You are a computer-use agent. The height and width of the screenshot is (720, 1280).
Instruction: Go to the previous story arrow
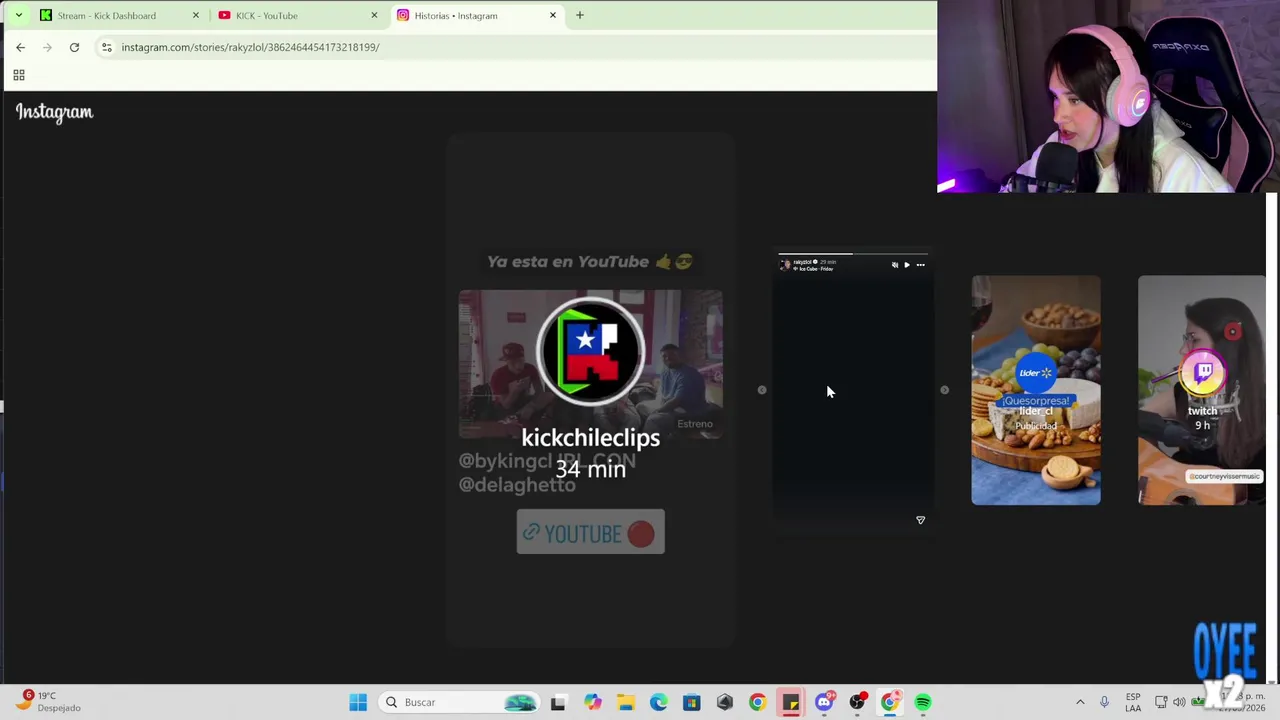(762, 390)
